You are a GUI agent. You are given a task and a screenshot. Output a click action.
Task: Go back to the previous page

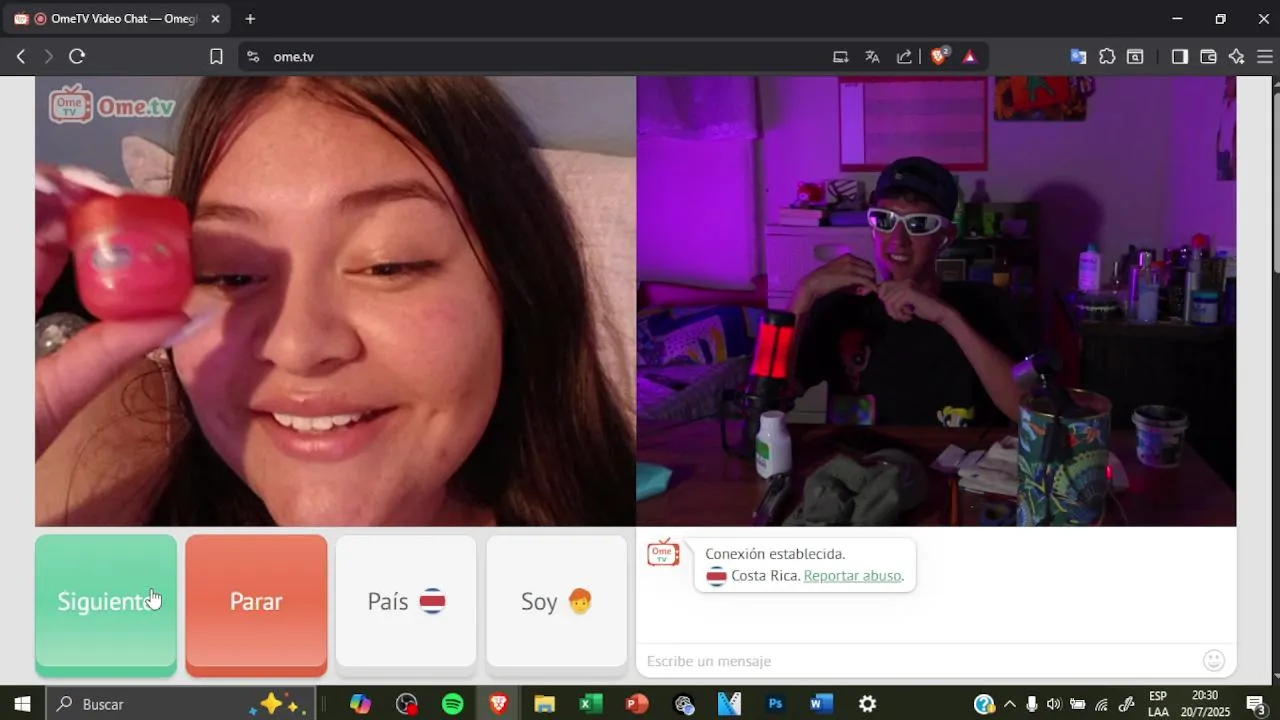coord(20,57)
